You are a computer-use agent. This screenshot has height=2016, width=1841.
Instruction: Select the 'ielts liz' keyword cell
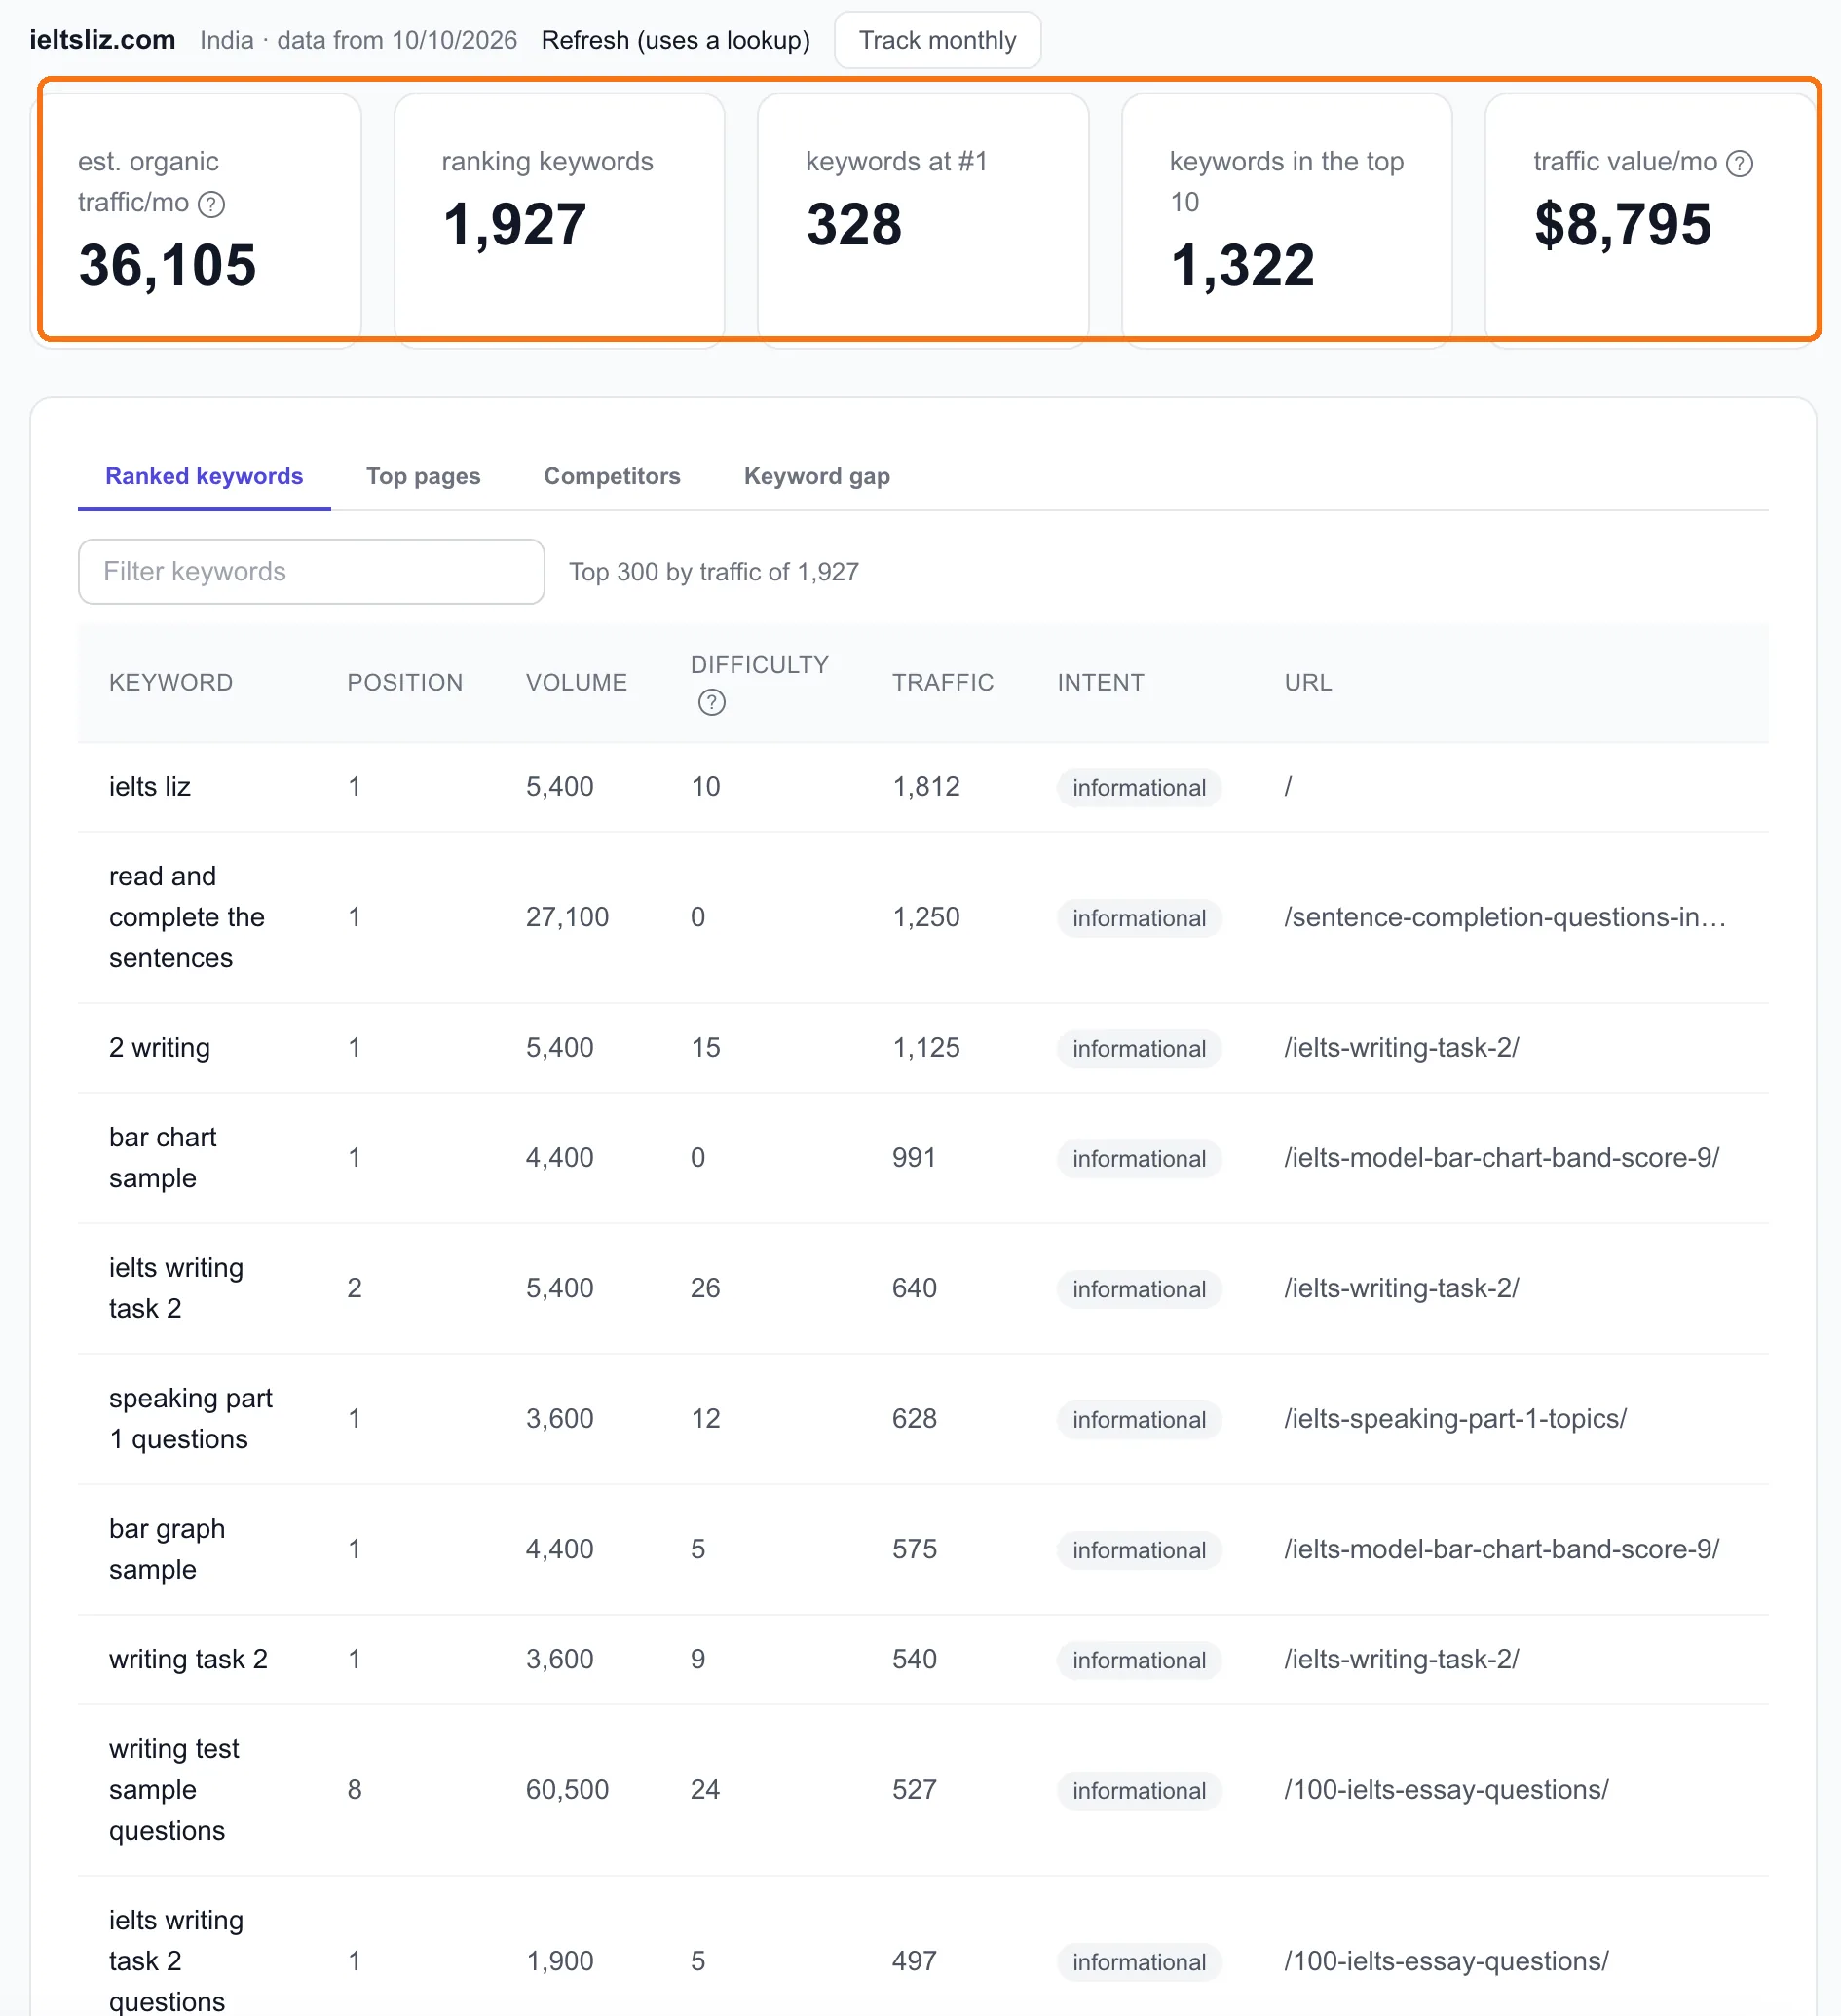tap(149, 786)
